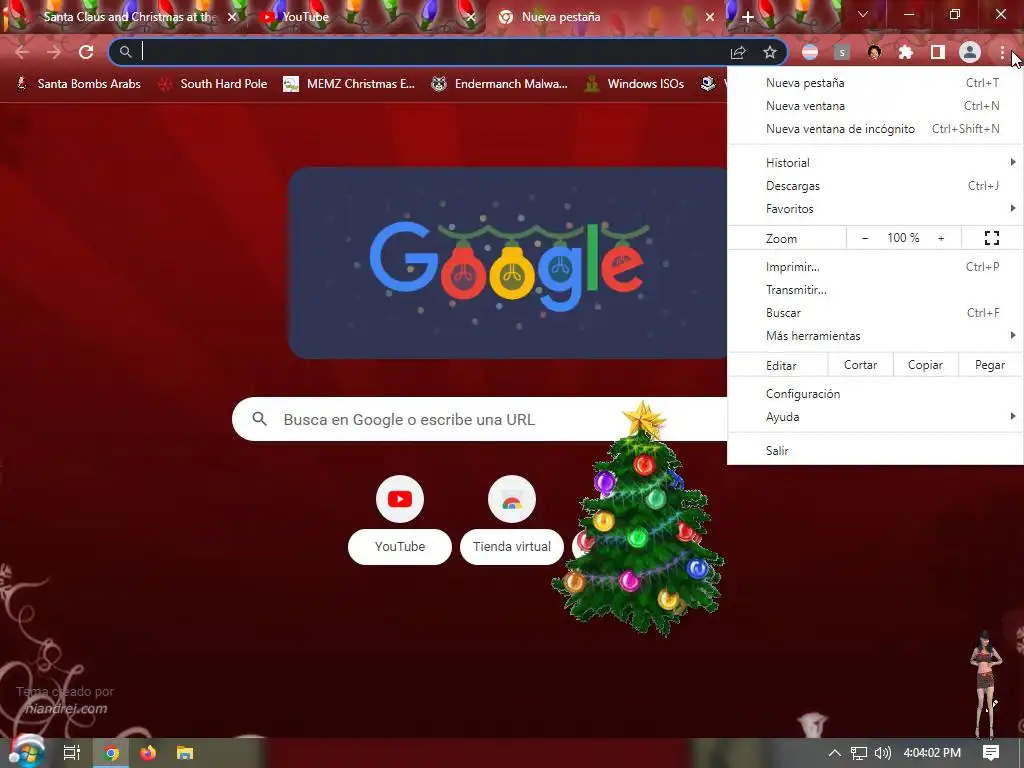Open Windows ISOs bookmark

click(x=634, y=84)
